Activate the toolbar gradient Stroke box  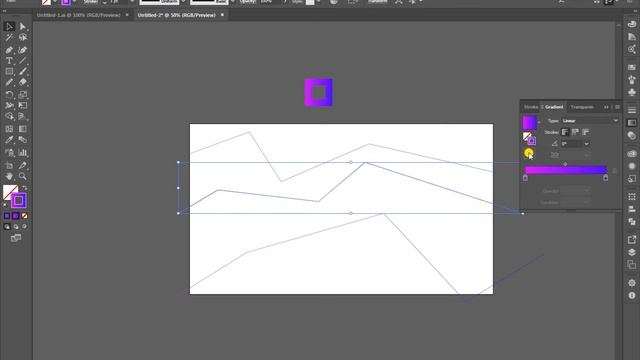(19, 200)
